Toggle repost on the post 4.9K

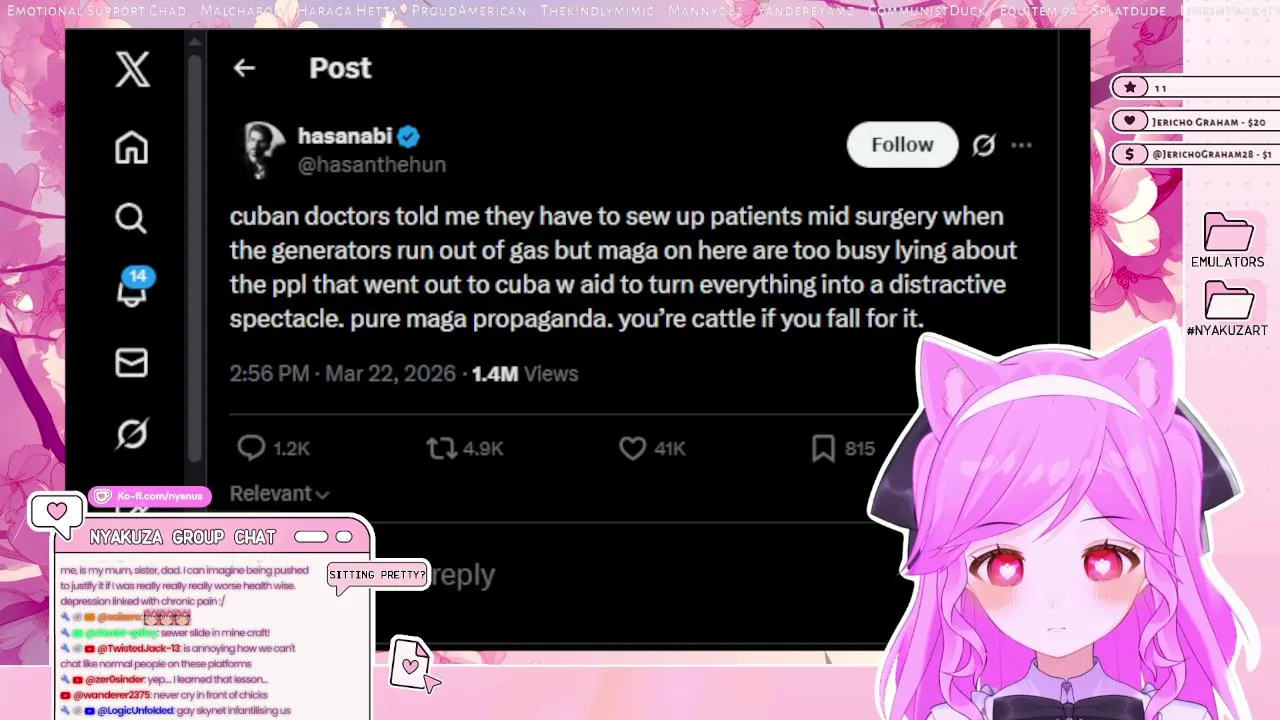(x=465, y=448)
